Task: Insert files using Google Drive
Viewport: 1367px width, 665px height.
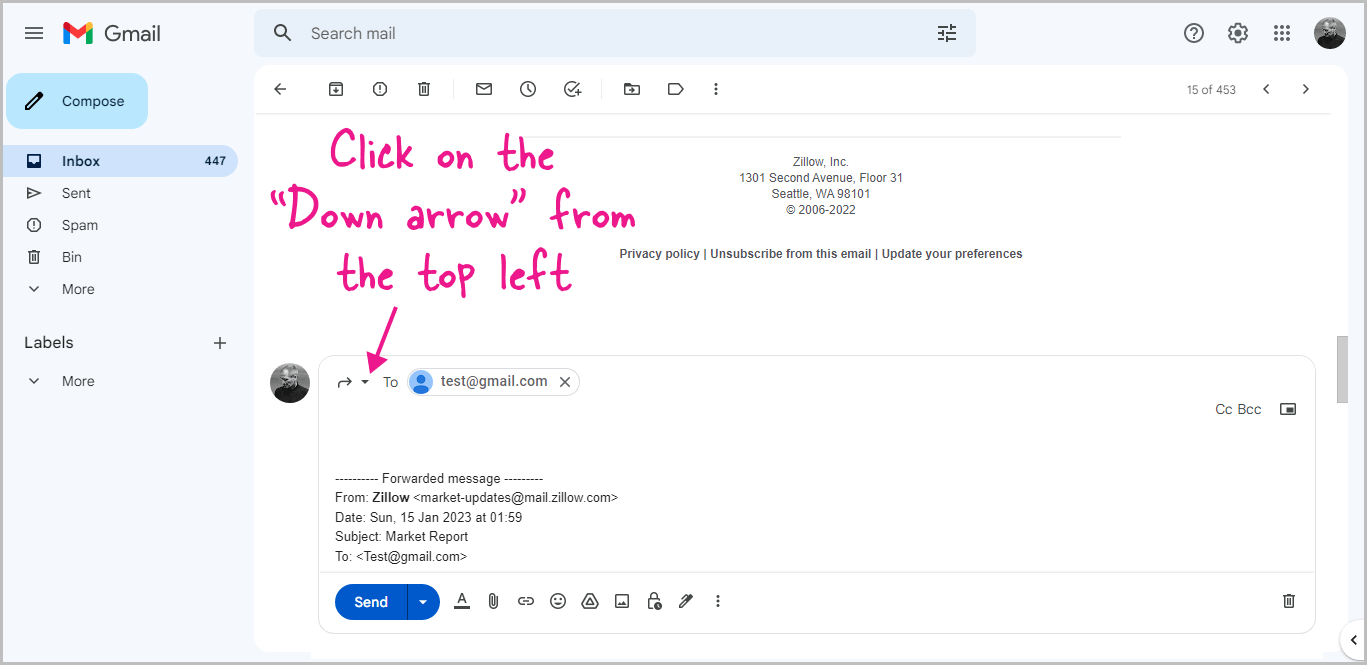Action: 589,601
